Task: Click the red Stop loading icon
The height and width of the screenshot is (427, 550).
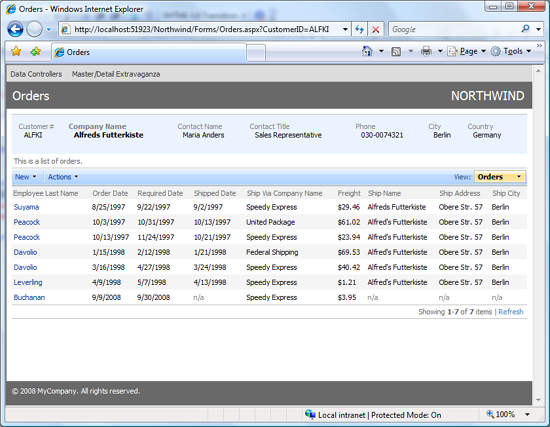Action: pyautogui.click(x=376, y=29)
